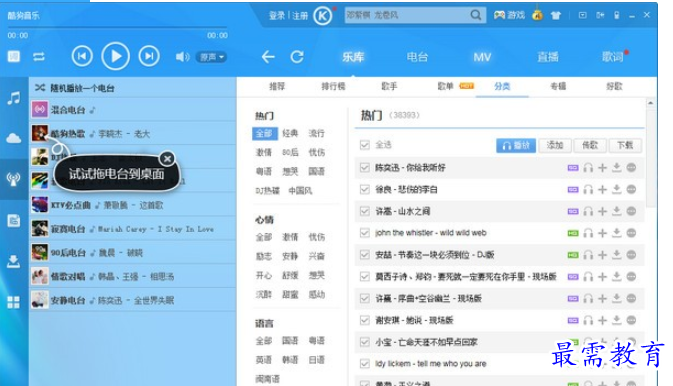
Task: Close the 试试拖电台到桌面 tooltip
Action: tap(167, 159)
